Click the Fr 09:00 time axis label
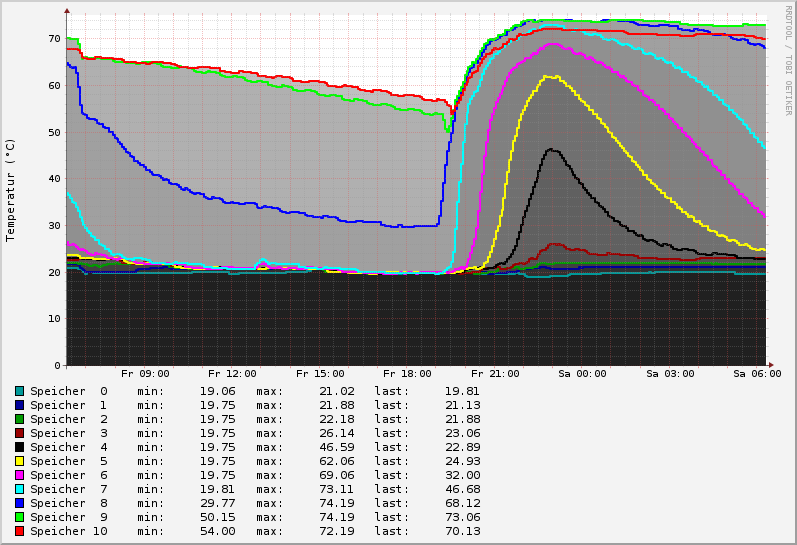 pos(145,374)
